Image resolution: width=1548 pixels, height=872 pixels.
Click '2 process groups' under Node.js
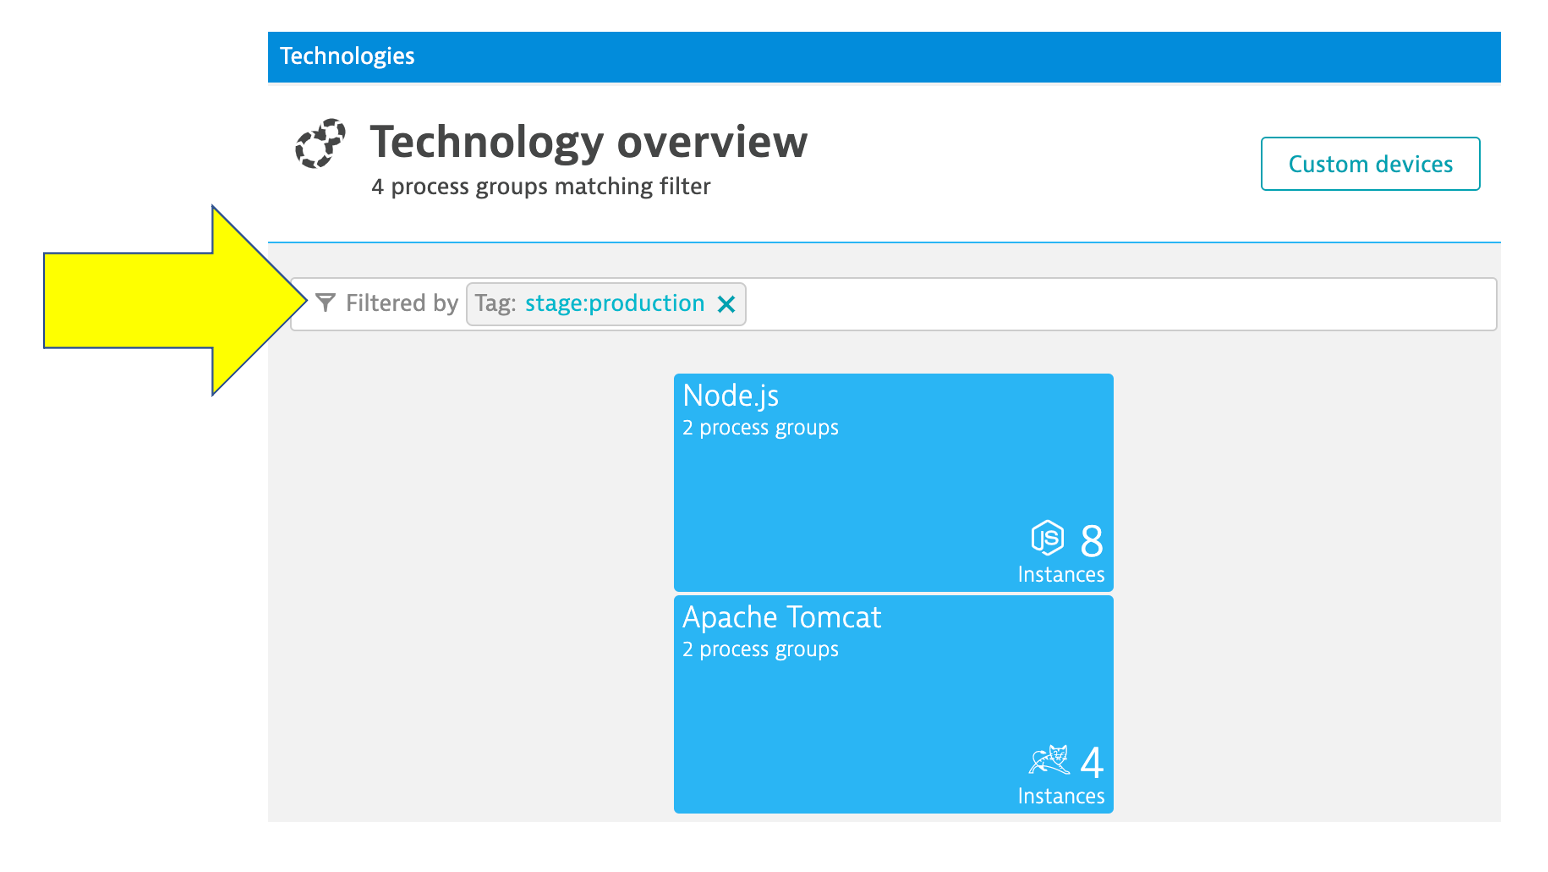pyautogui.click(x=760, y=428)
